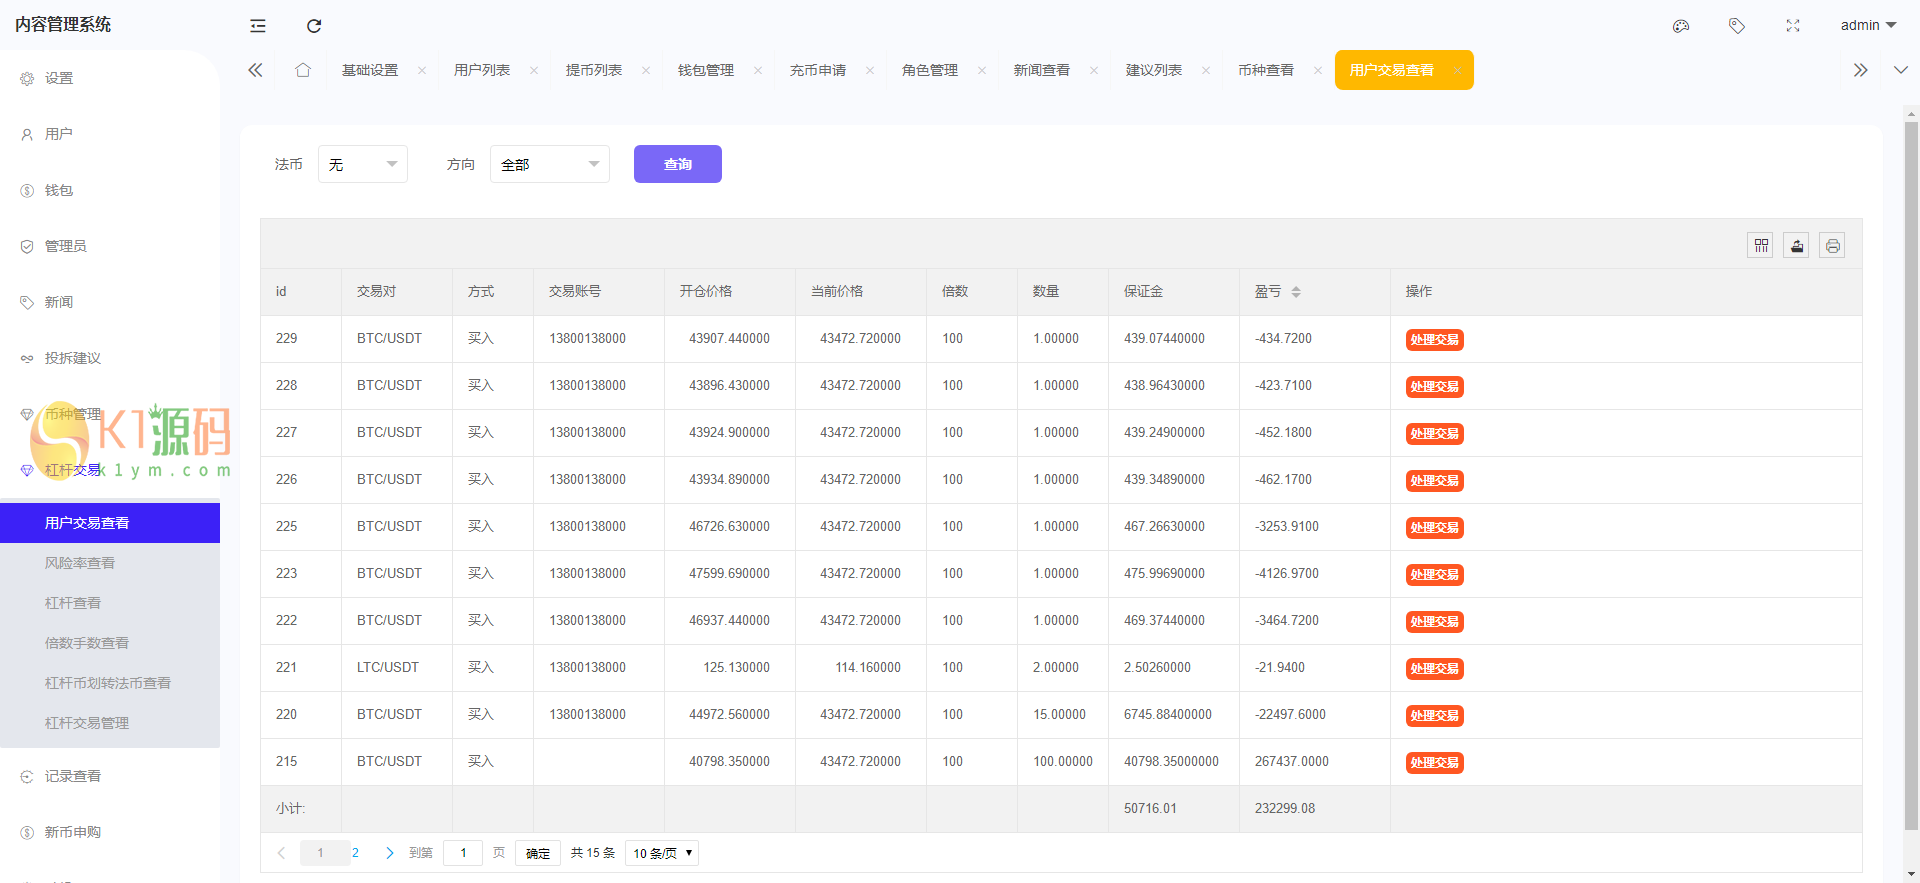Open the theme palette icon
The height and width of the screenshot is (883, 1920).
(1681, 26)
